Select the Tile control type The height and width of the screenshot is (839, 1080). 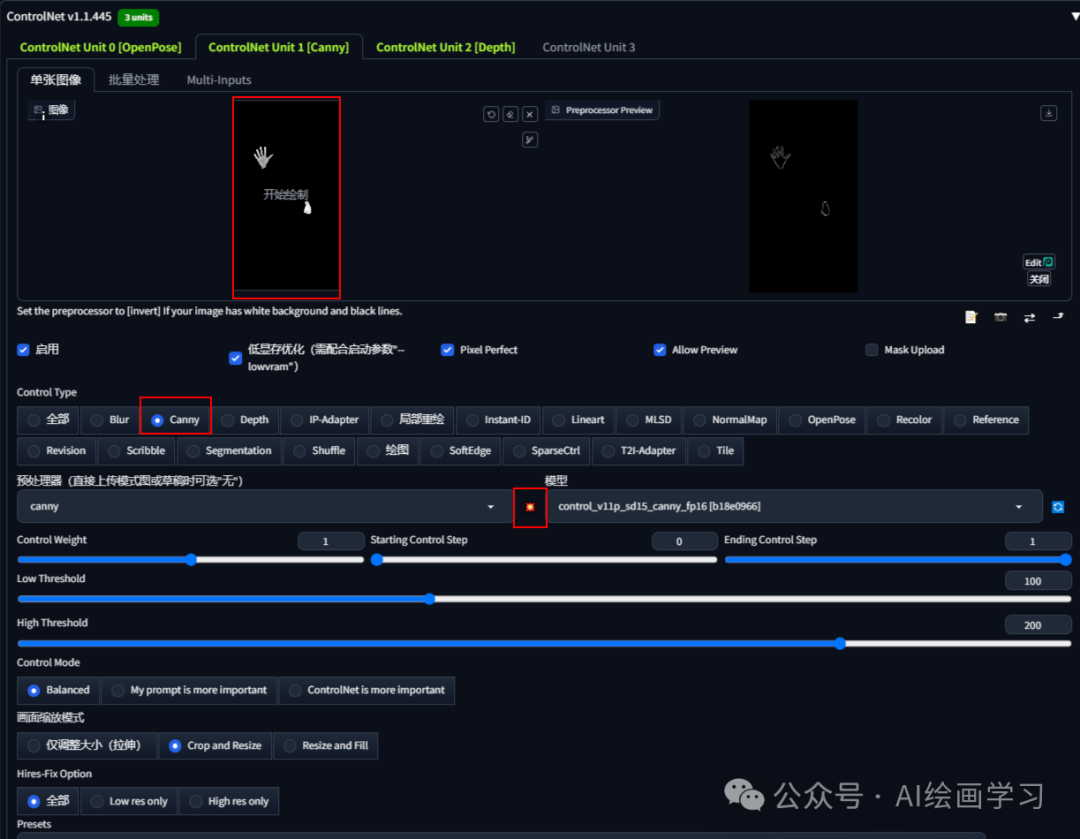point(716,450)
